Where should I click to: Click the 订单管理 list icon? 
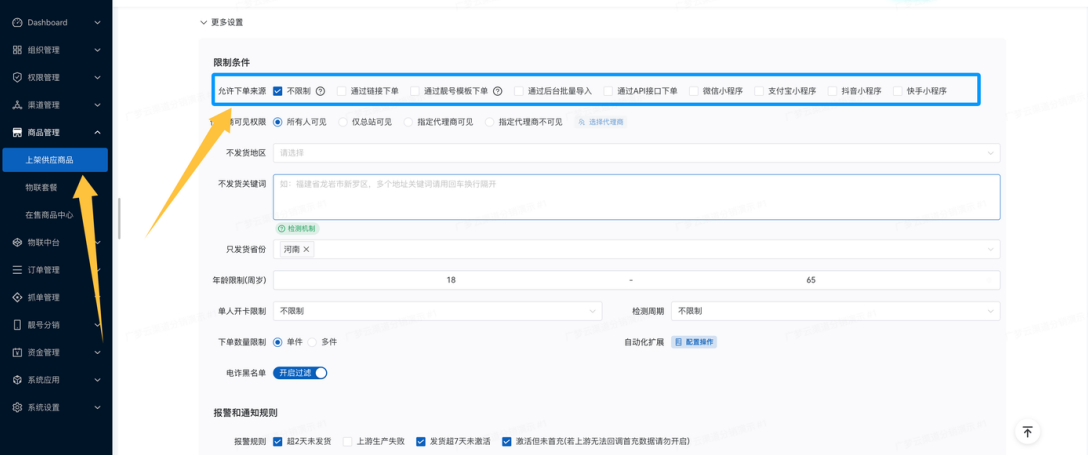click(x=17, y=270)
